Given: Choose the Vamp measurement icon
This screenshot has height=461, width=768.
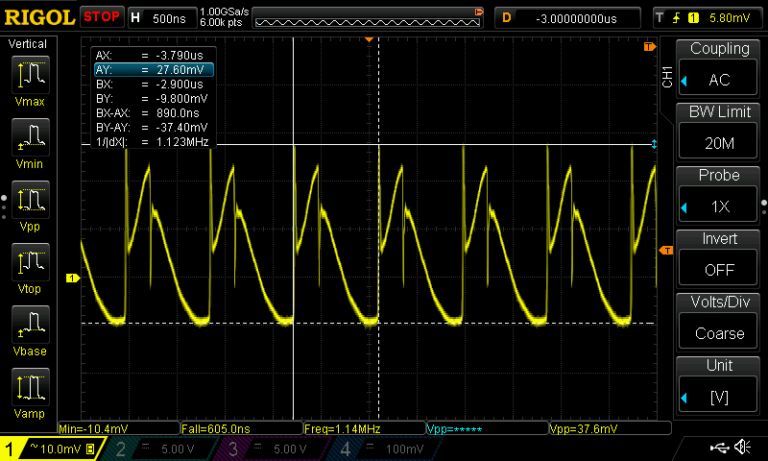Looking at the screenshot, I should click(x=29, y=388).
